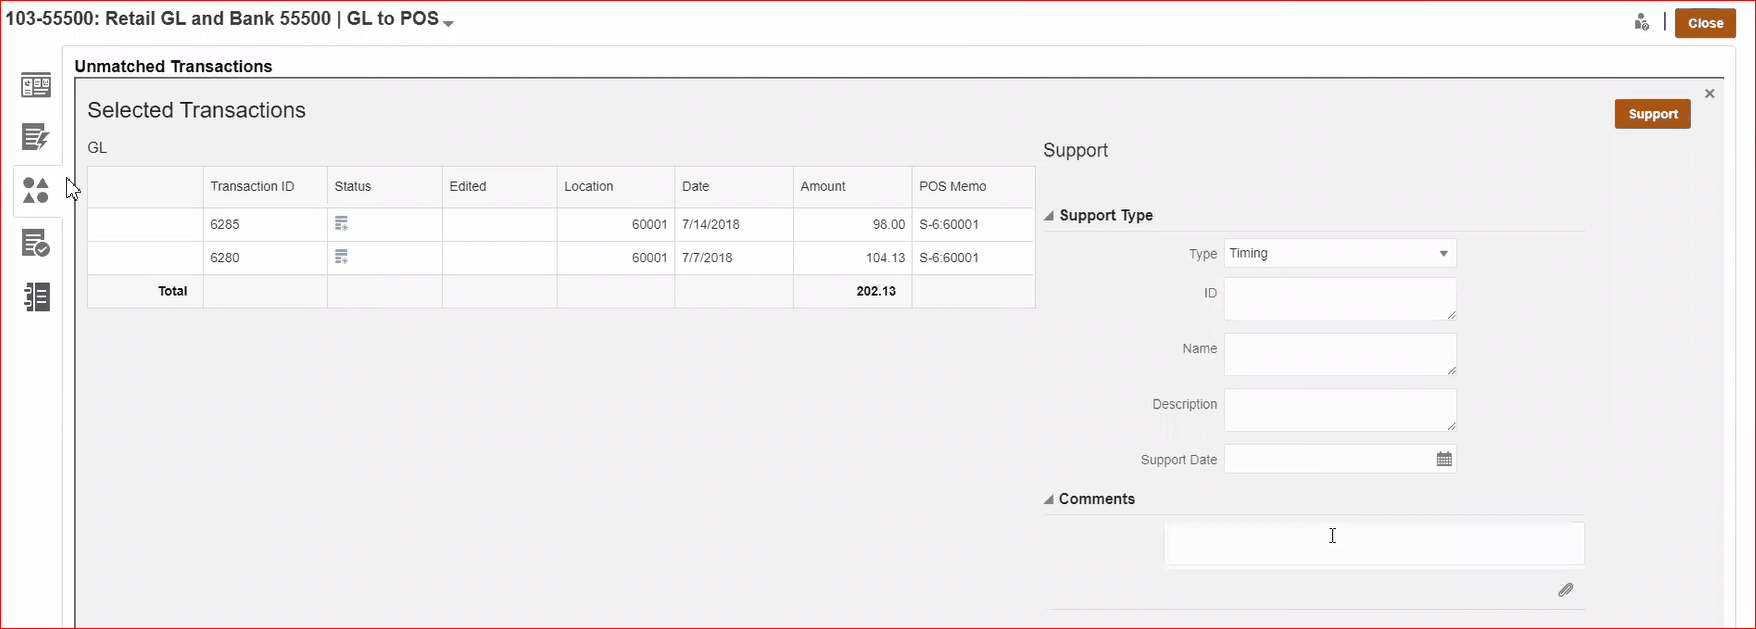The height and width of the screenshot is (629, 1756).
Task: Click the amount 104.13 cell
Action: 853,258
